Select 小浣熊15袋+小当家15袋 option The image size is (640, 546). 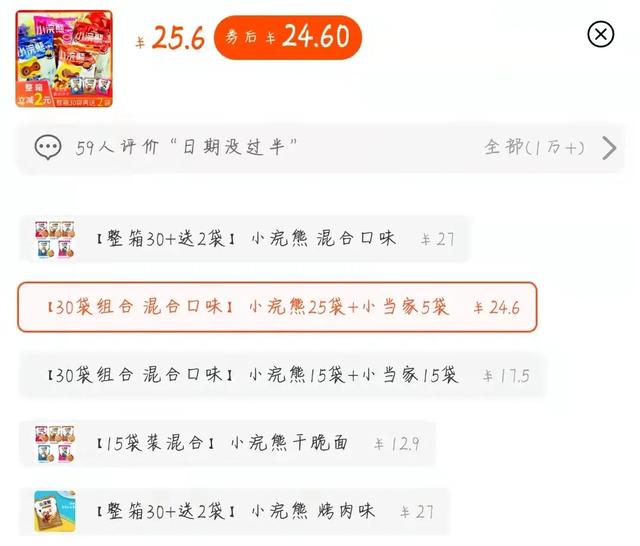(282, 375)
